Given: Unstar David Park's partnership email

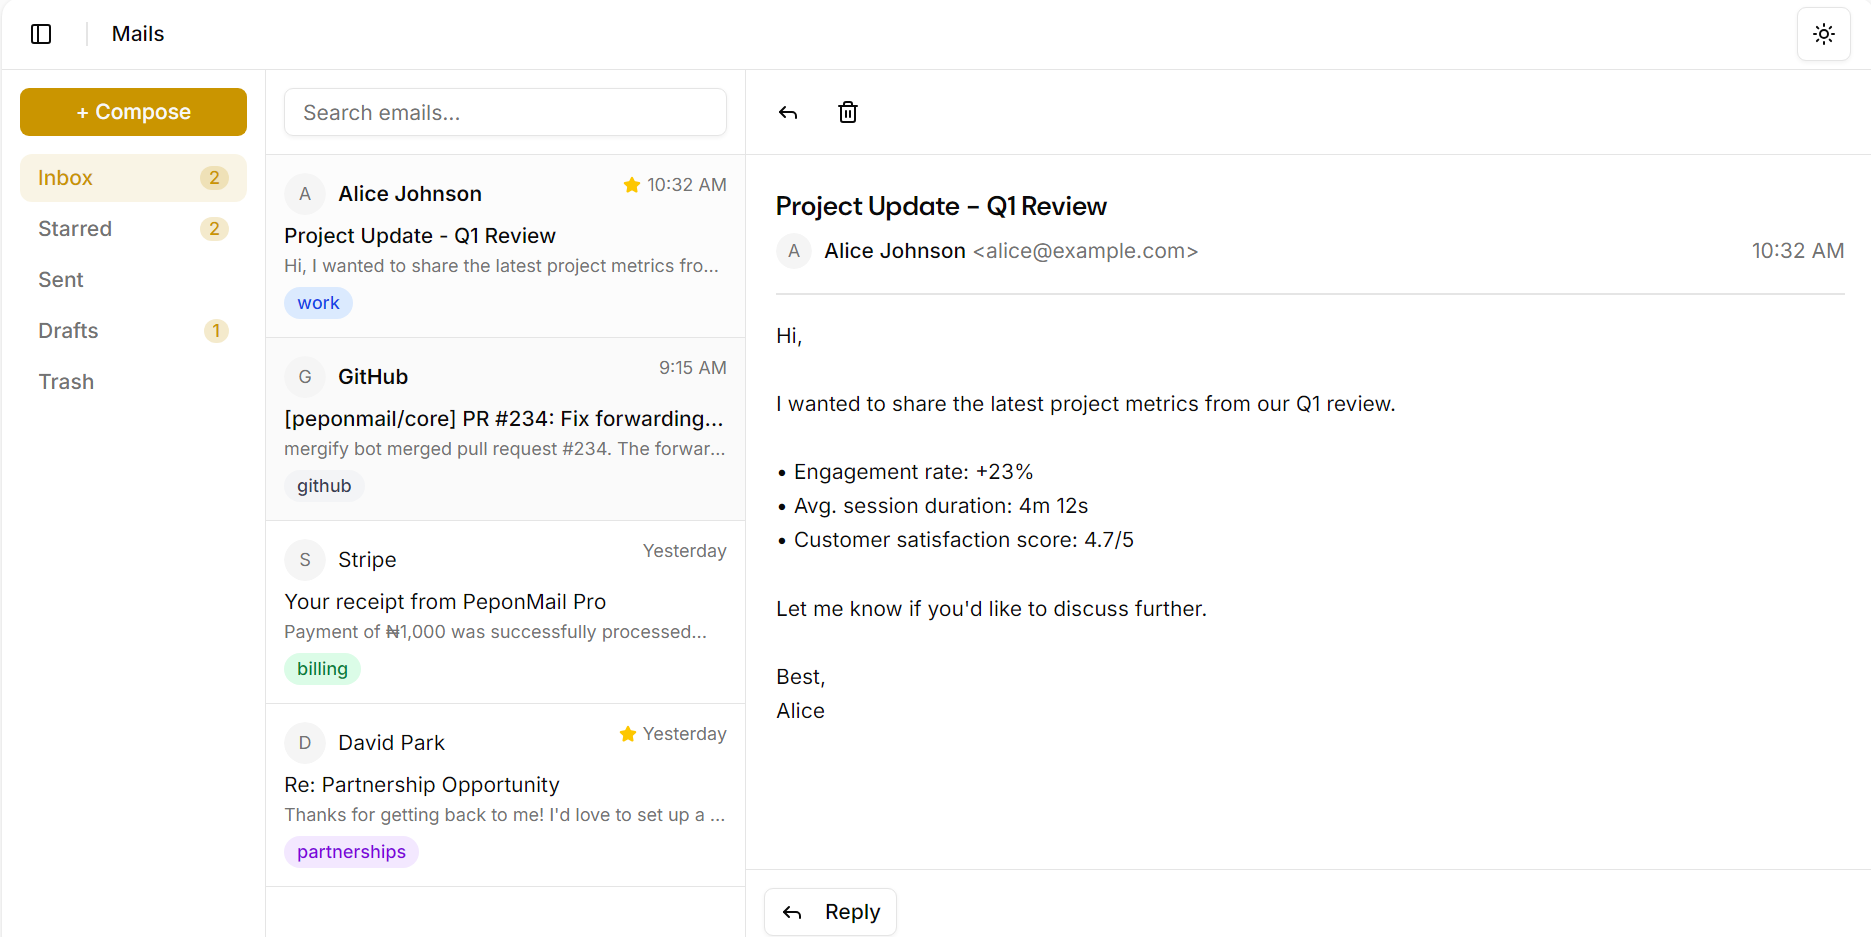Looking at the screenshot, I should pyautogui.click(x=627, y=733).
